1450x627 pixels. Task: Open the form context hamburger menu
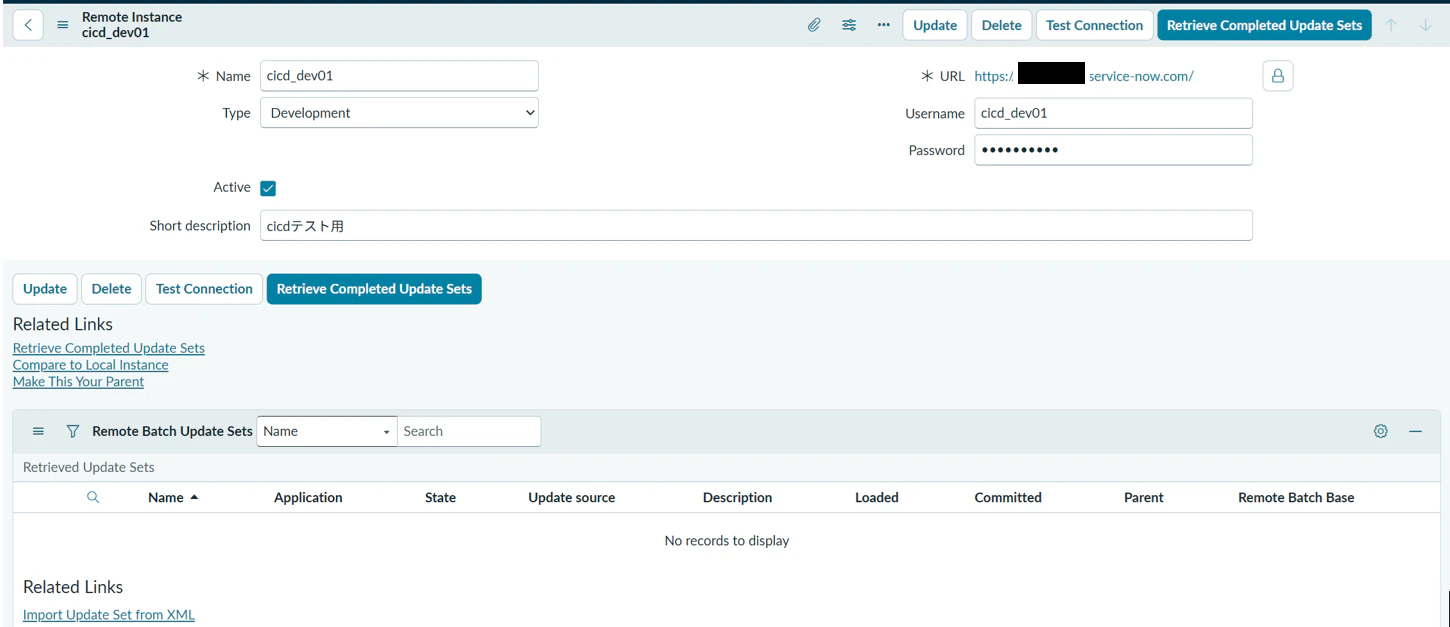[63, 25]
